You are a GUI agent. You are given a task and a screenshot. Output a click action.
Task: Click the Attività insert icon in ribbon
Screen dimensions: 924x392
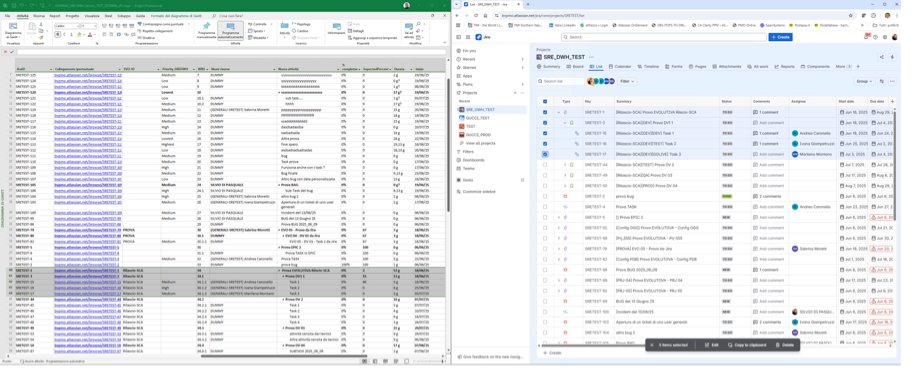285,29
